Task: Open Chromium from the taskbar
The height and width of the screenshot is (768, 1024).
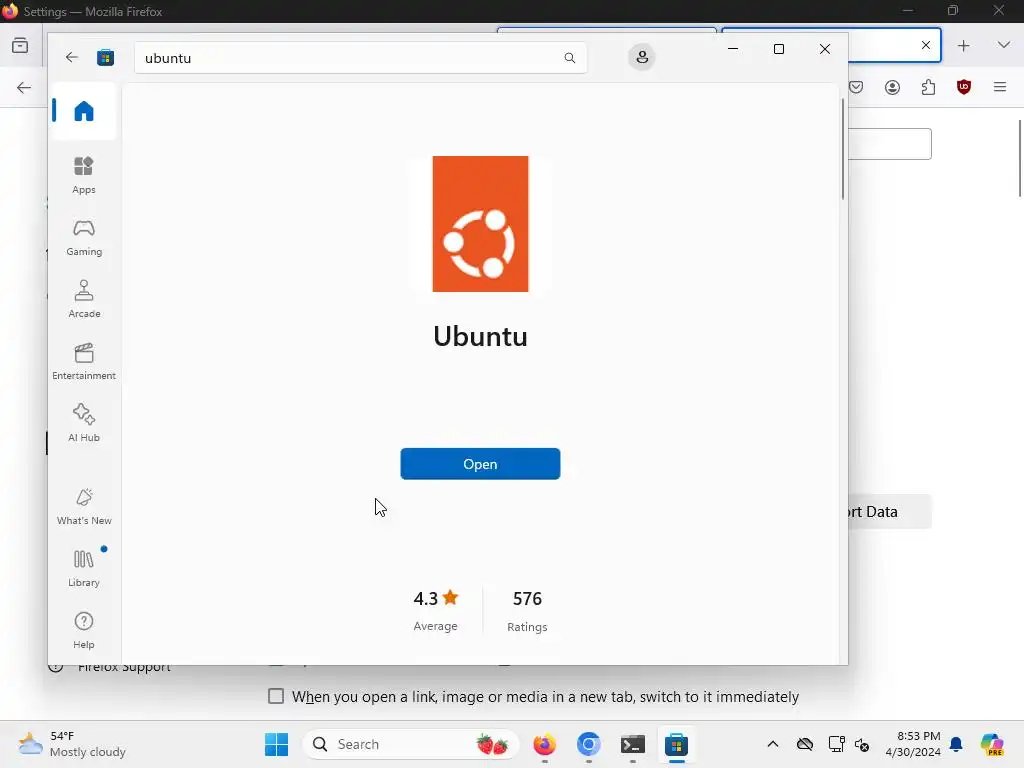Action: click(x=588, y=744)
